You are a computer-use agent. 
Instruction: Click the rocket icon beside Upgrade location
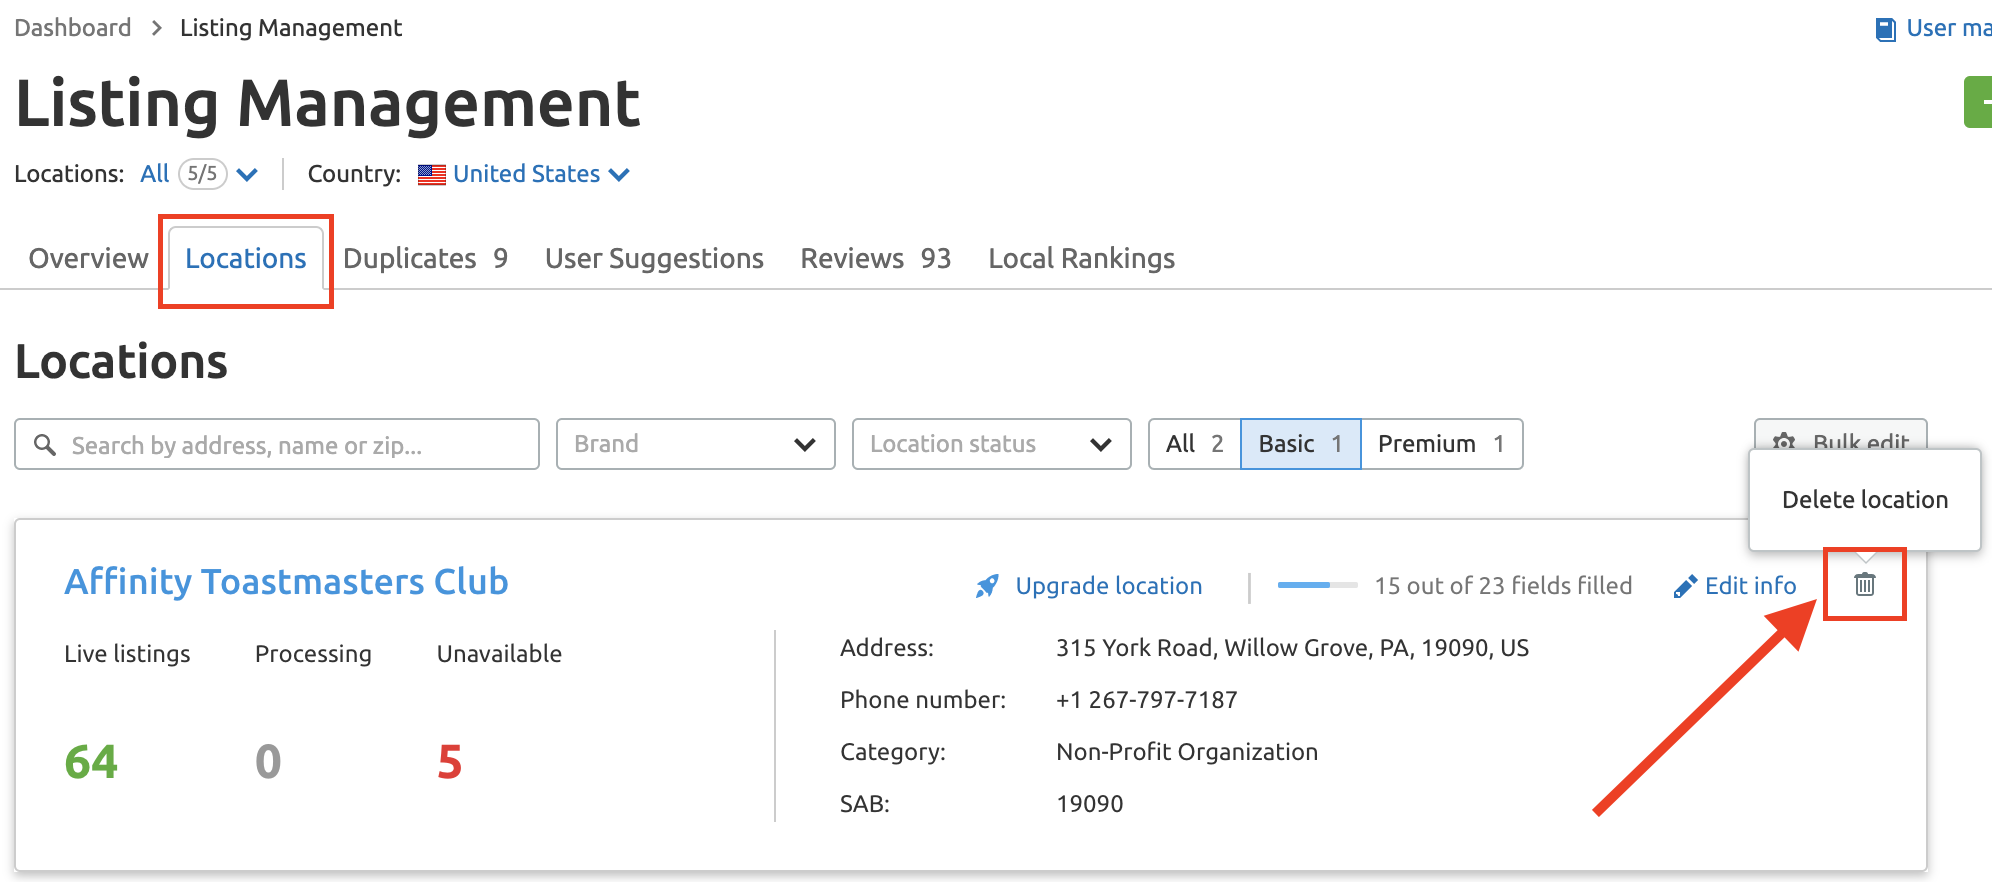[987, 586]
